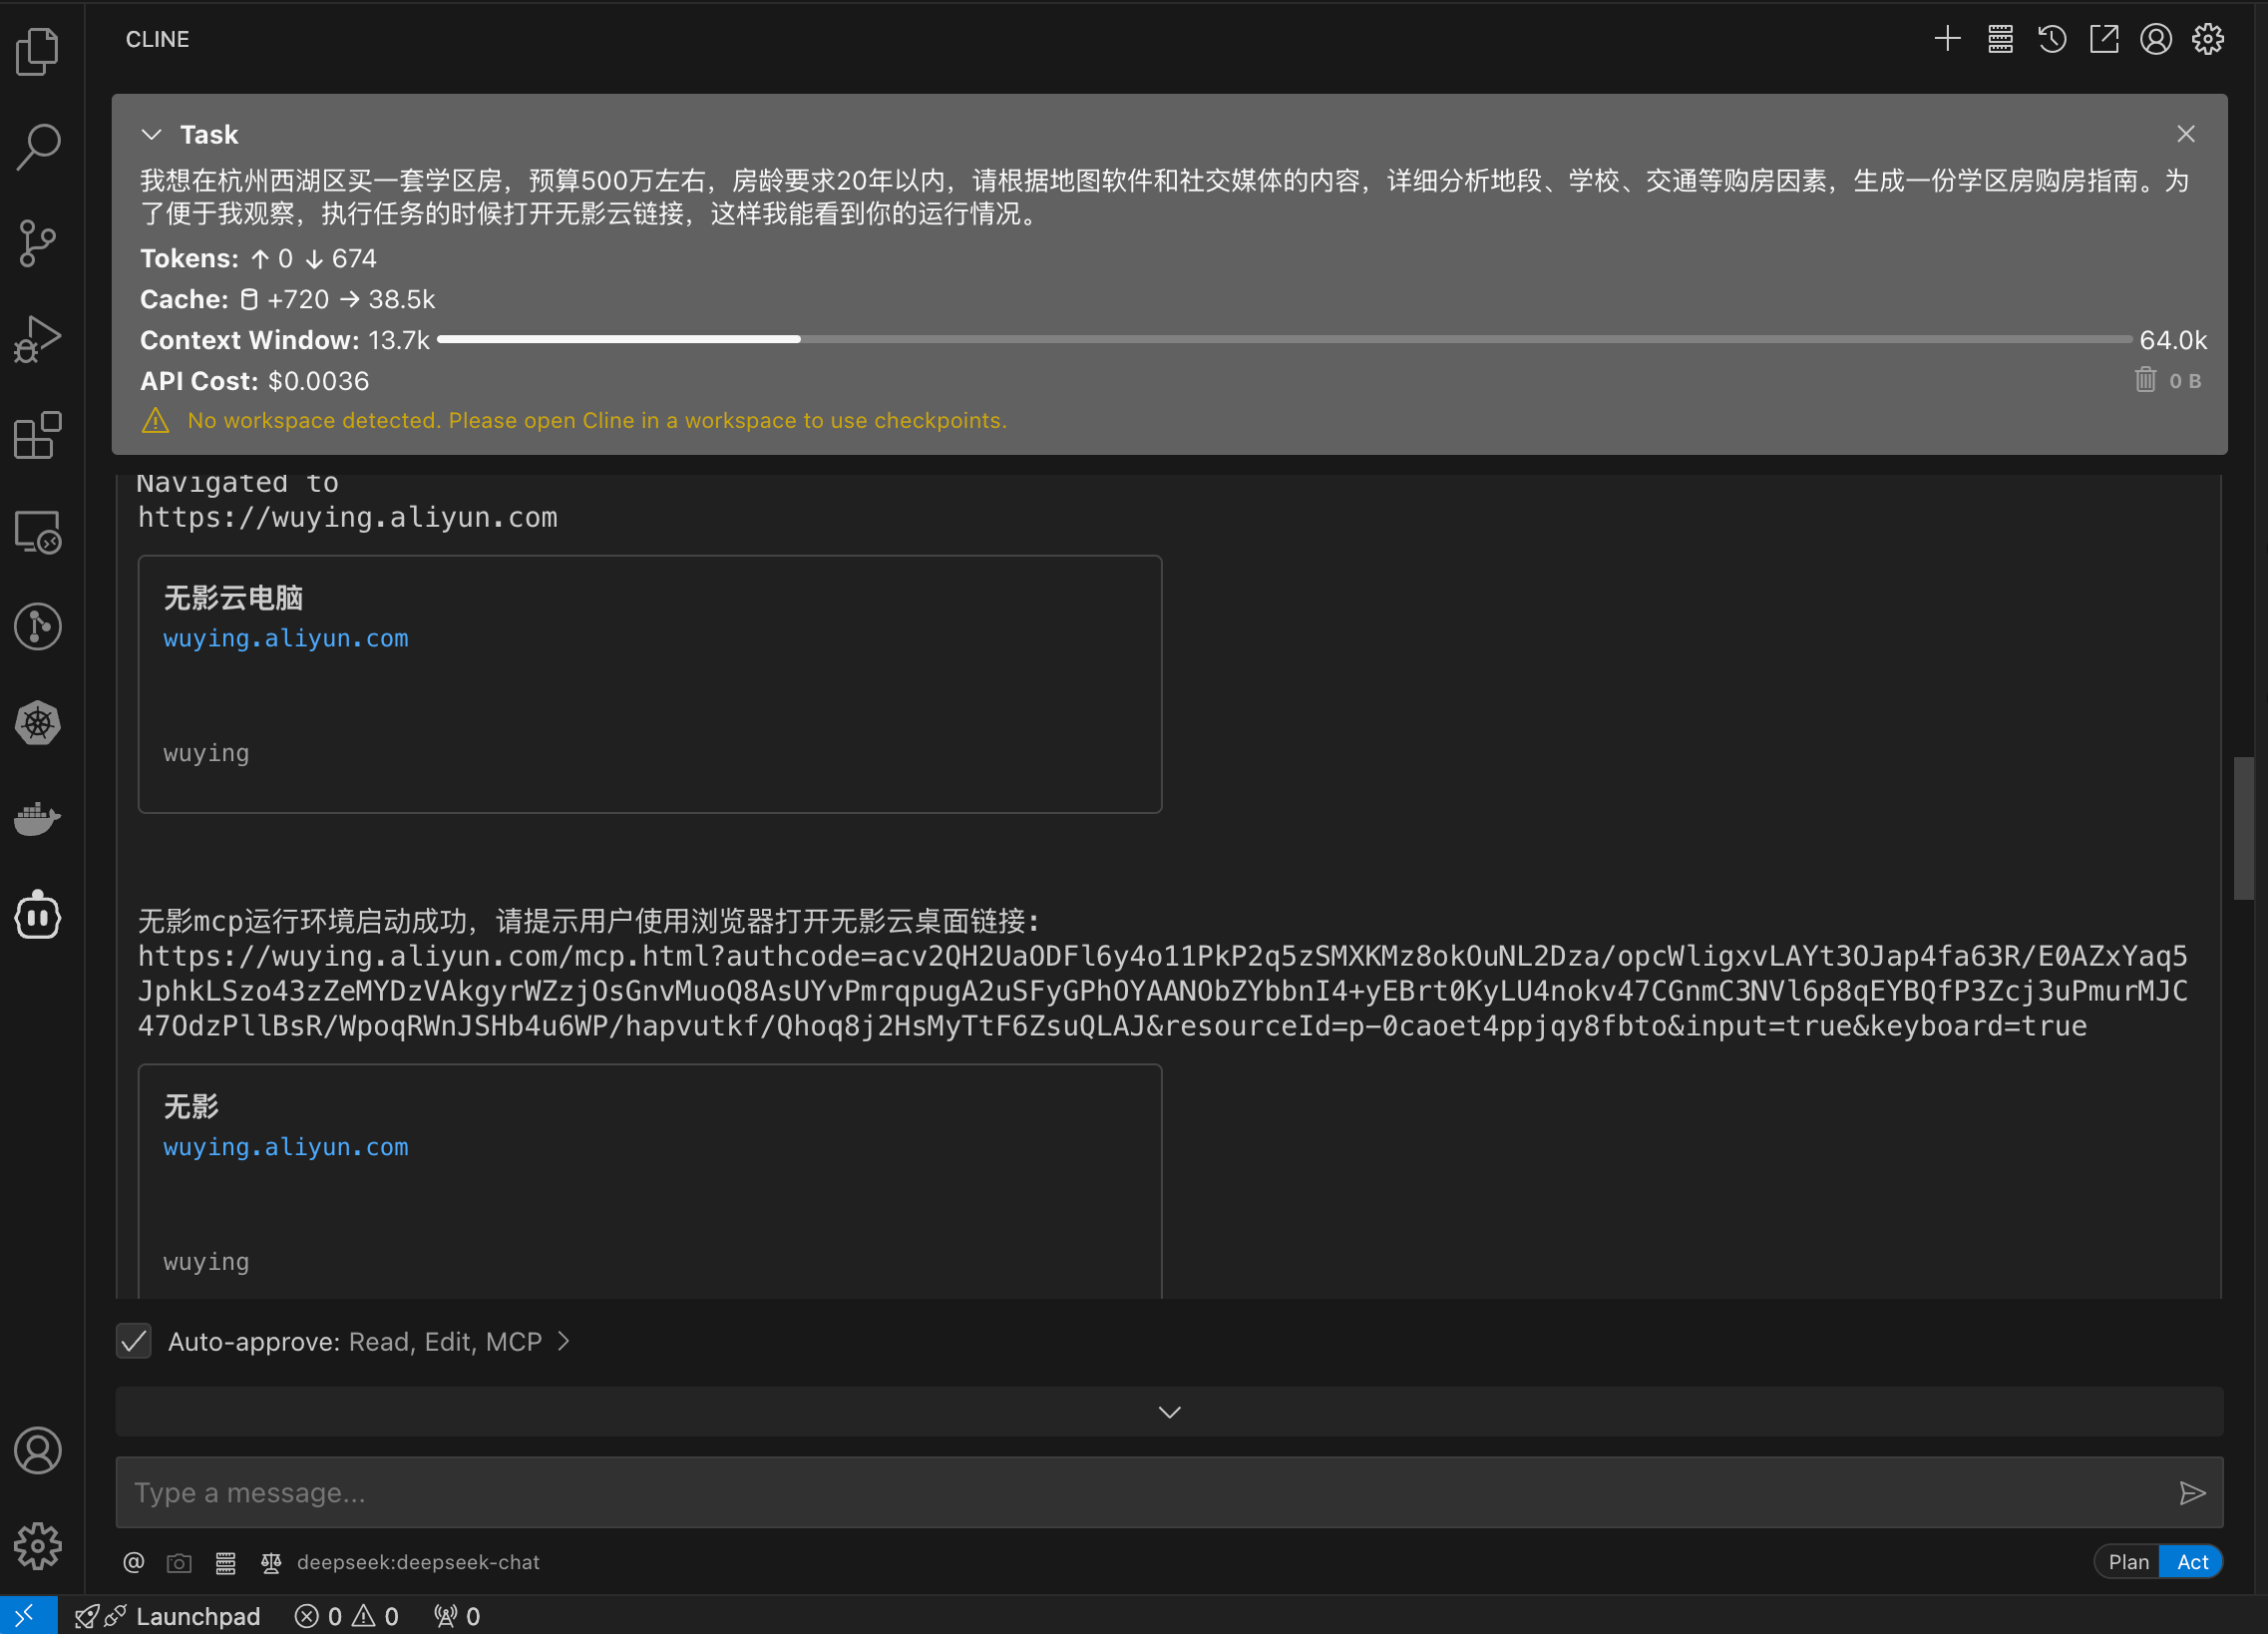Switch to Plan mode
Viewport: 2268px width, 1634px height.
coord(2127,1561)
